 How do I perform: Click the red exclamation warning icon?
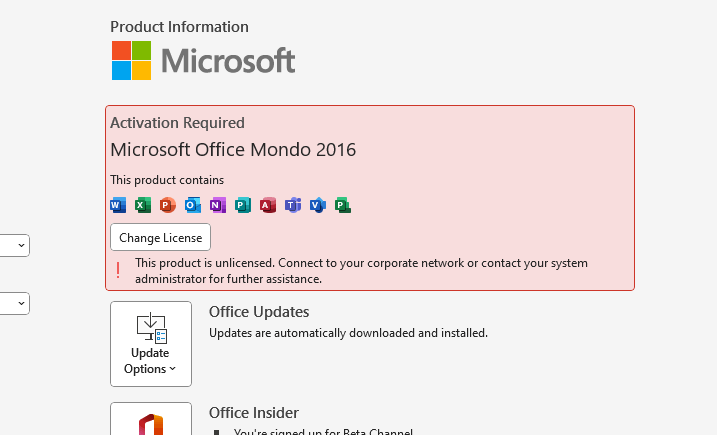pyautogui.click(x=118, y=270)
